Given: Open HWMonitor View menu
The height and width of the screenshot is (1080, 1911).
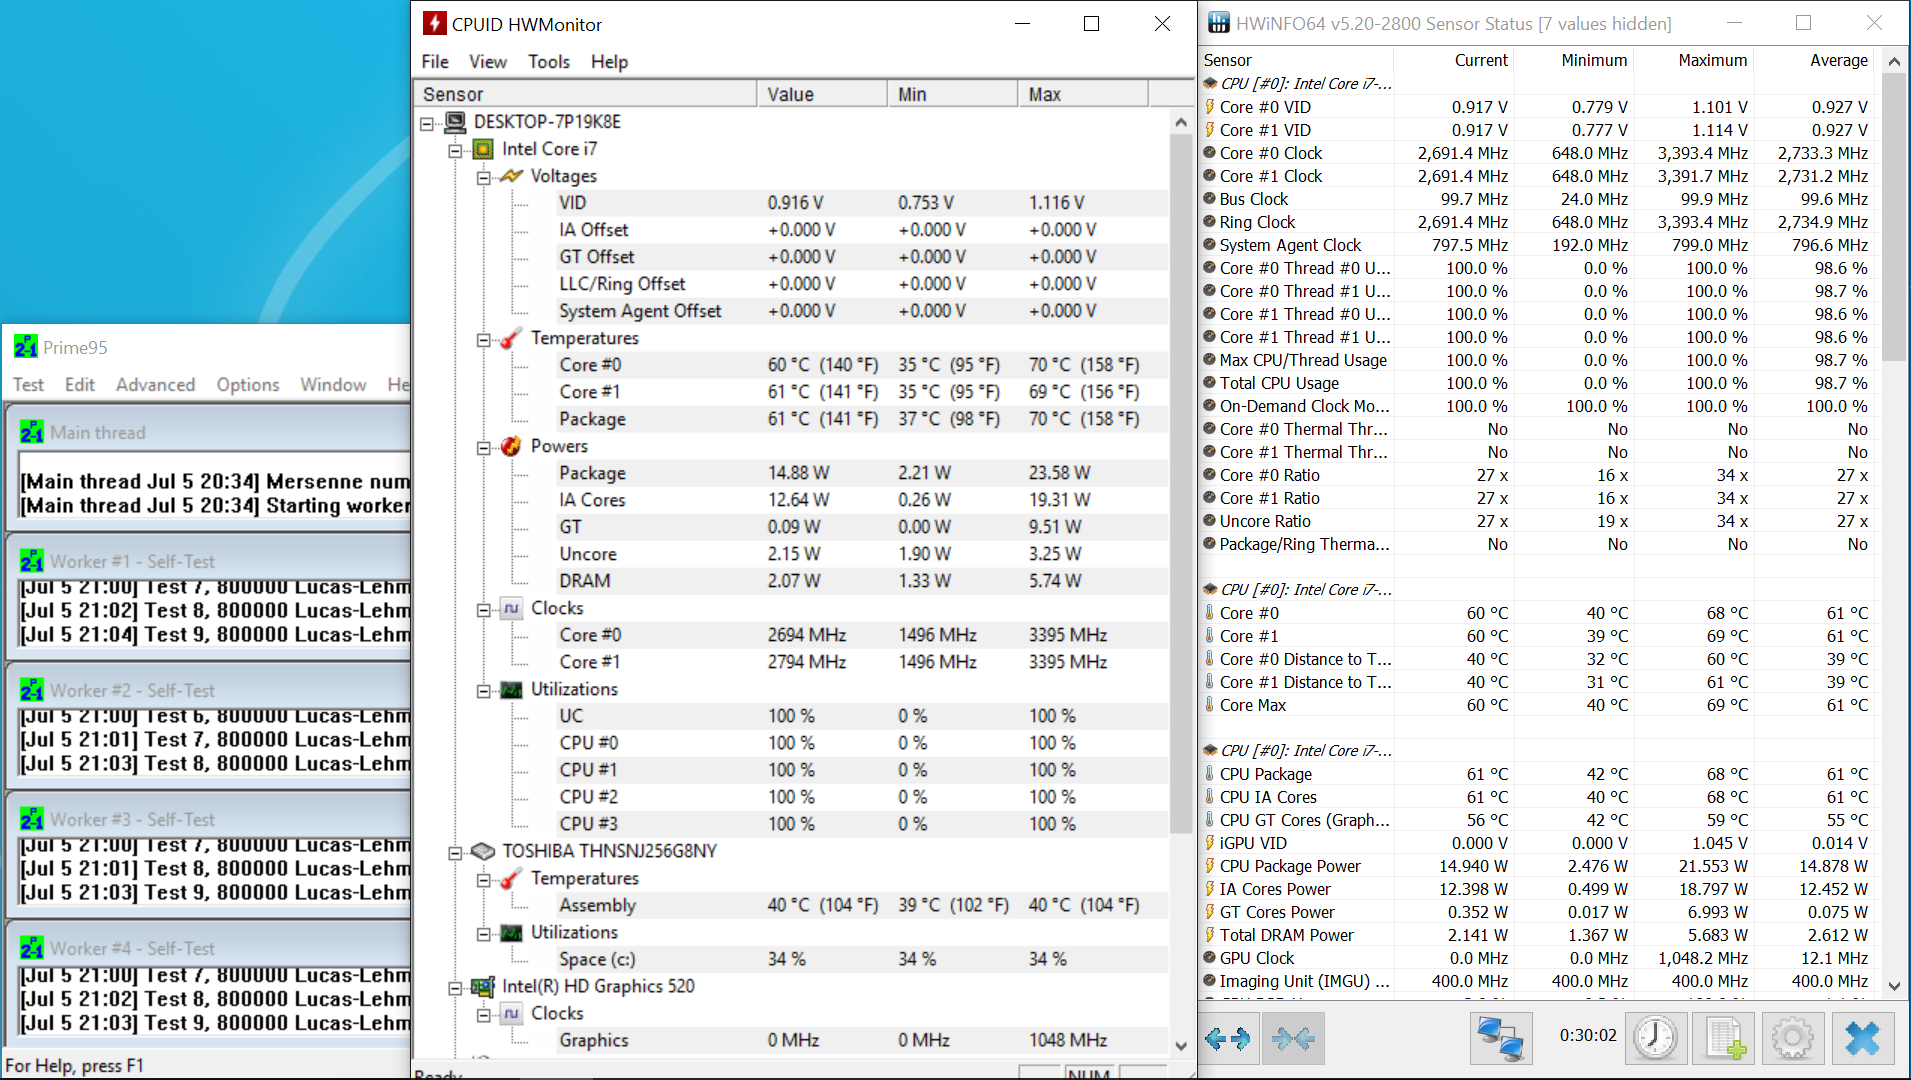Looking at the screenshot, I should 488,62.
